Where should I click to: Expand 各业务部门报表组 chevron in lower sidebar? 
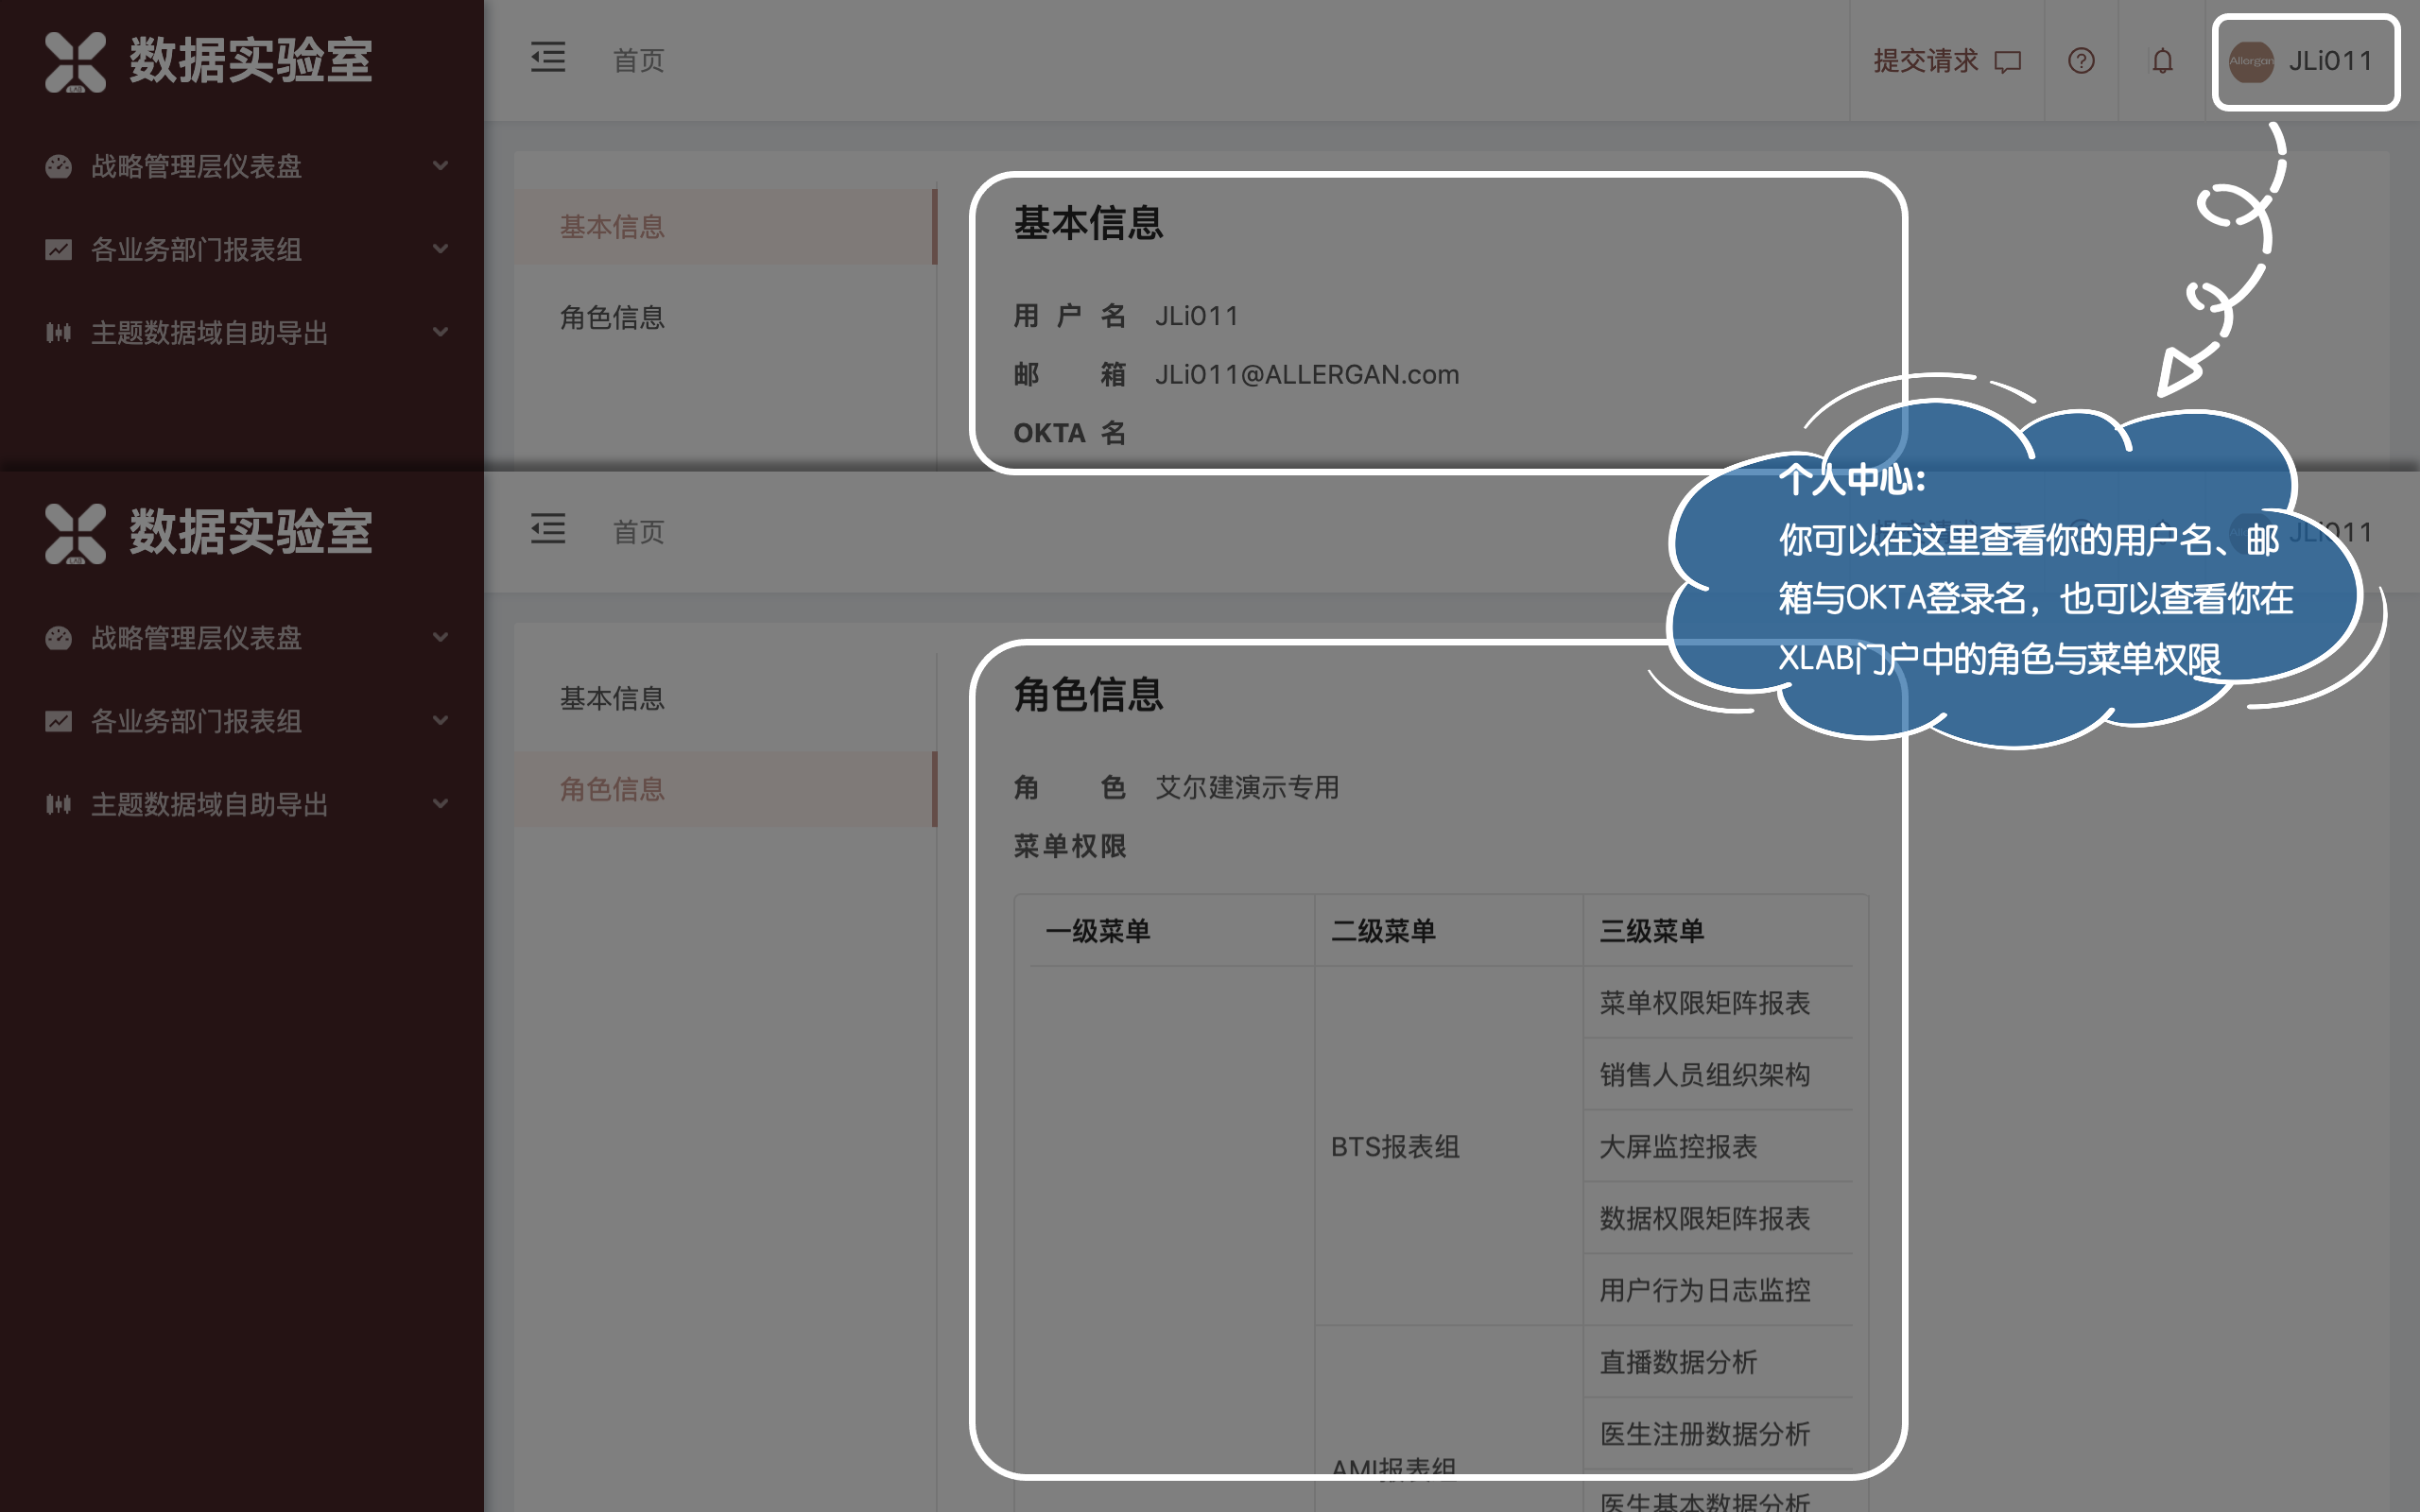[440, 721]
